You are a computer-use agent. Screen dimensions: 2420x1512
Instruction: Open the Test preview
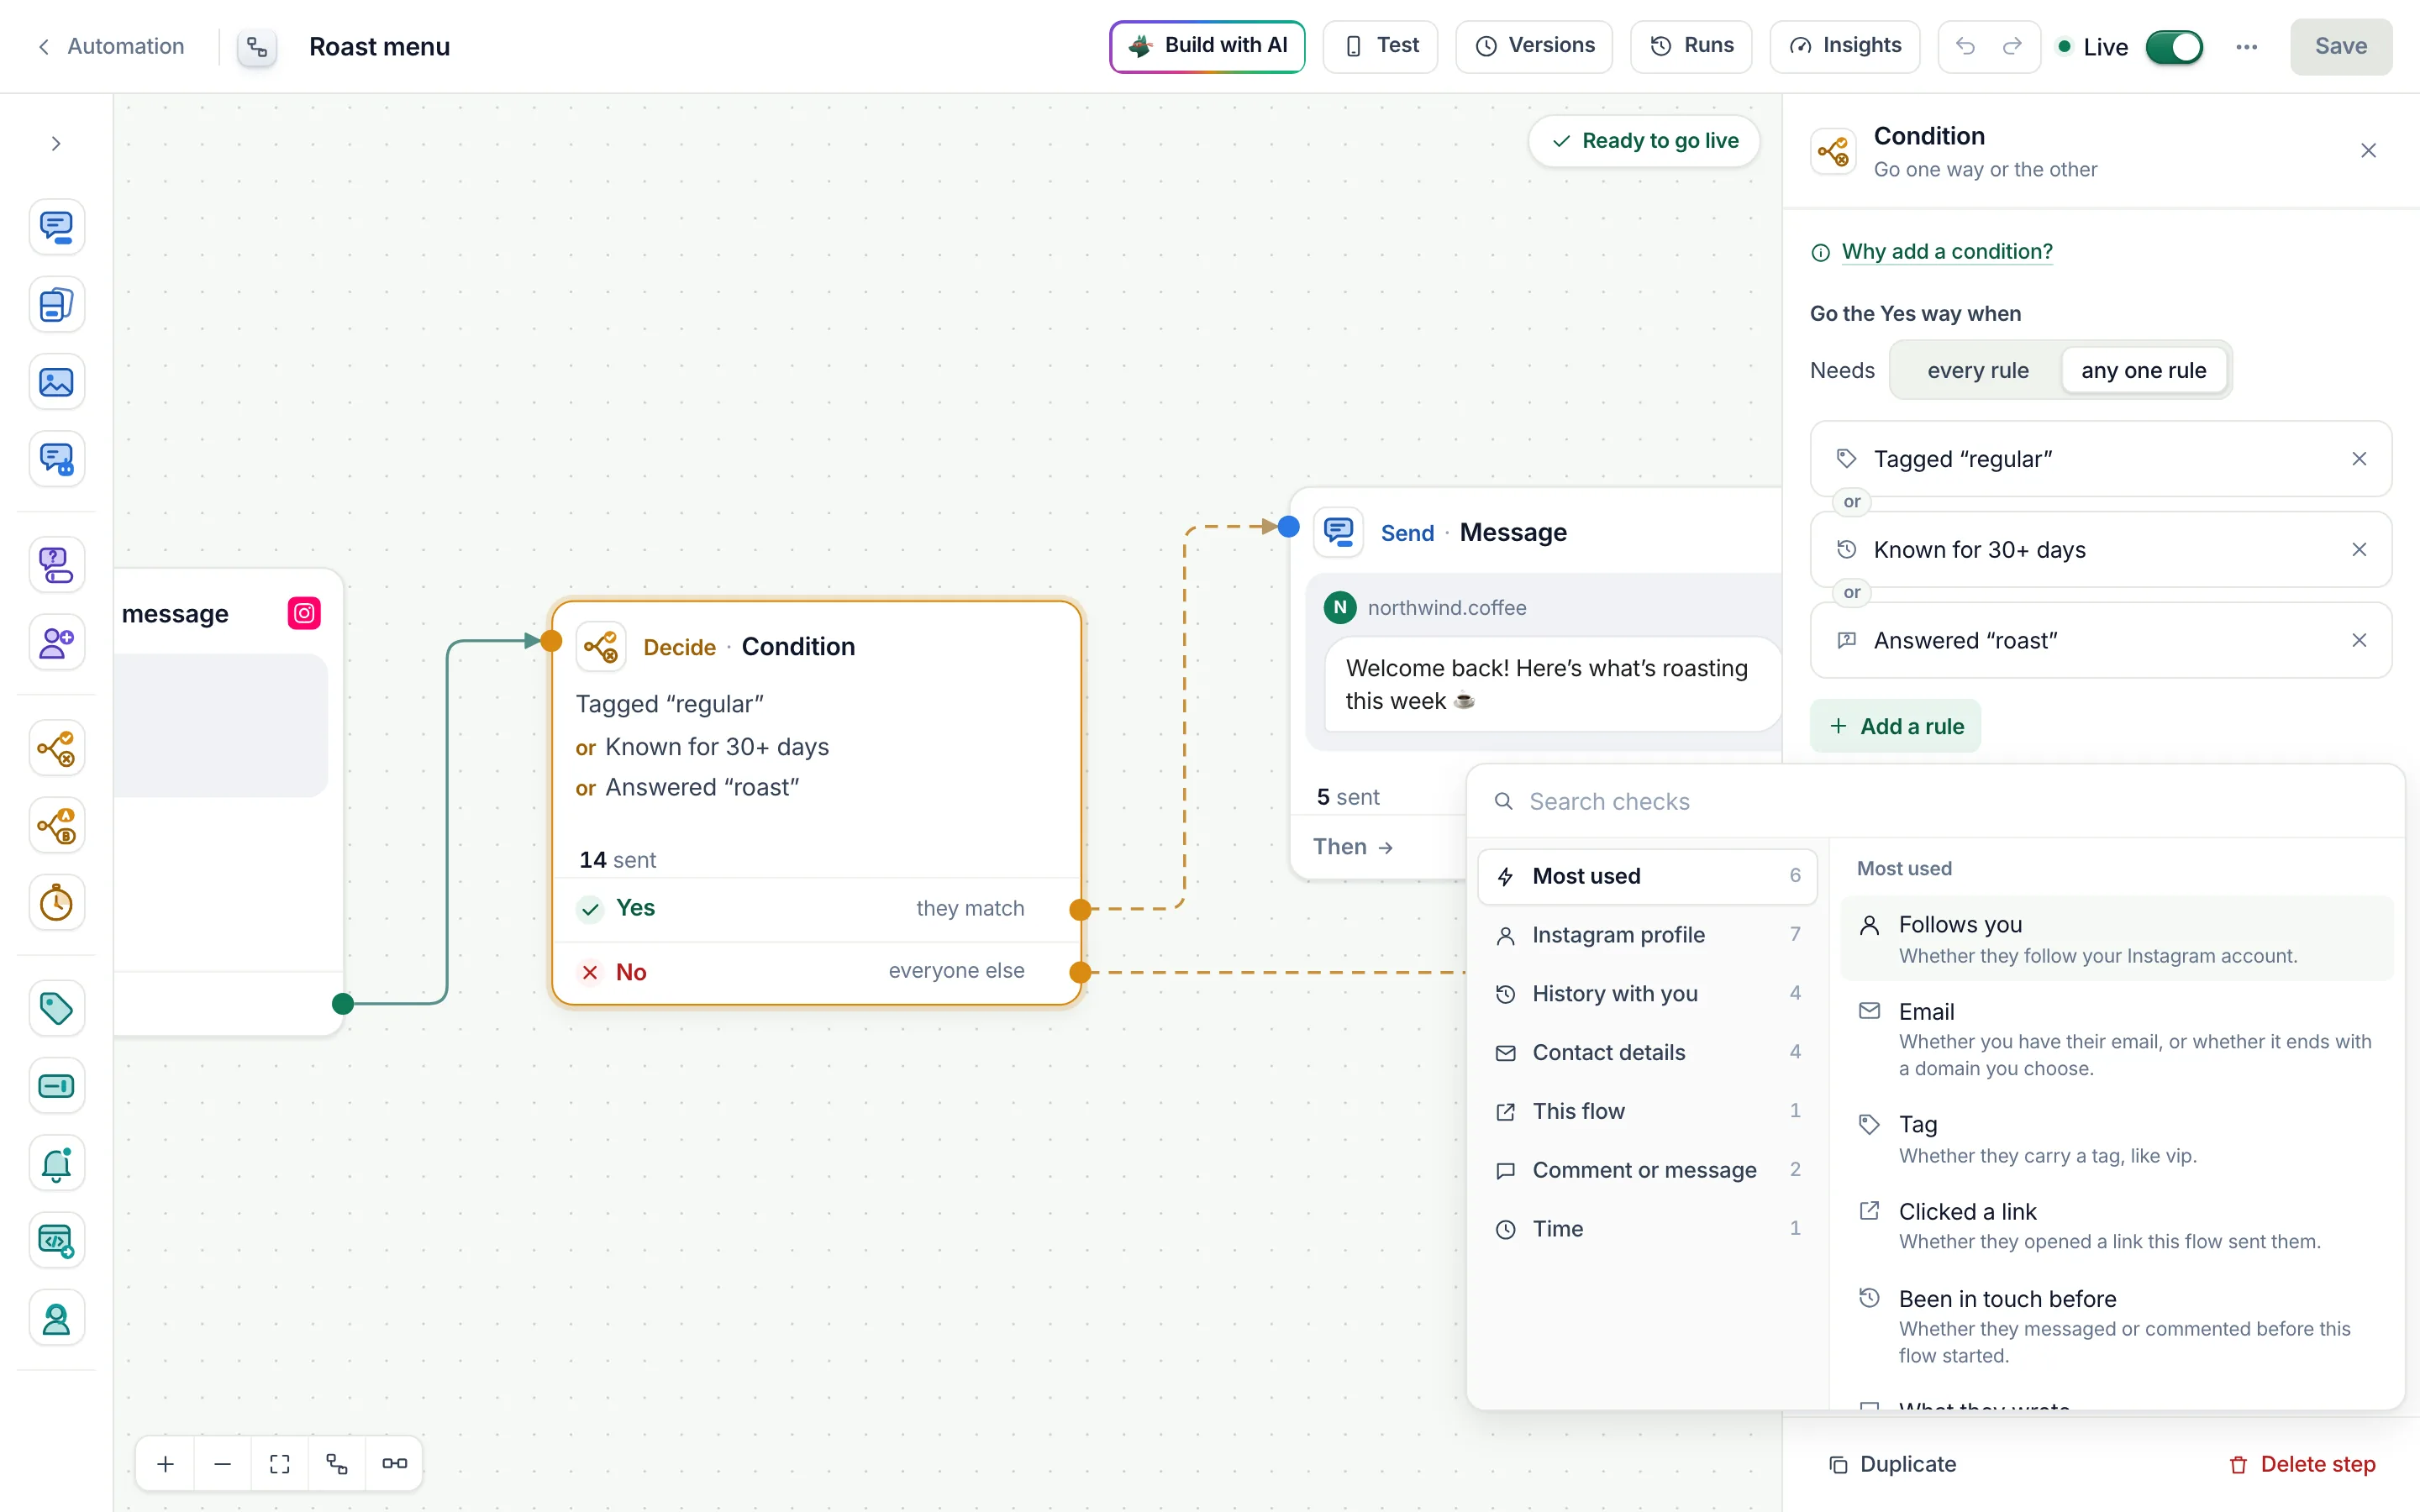click(1380, 46)
